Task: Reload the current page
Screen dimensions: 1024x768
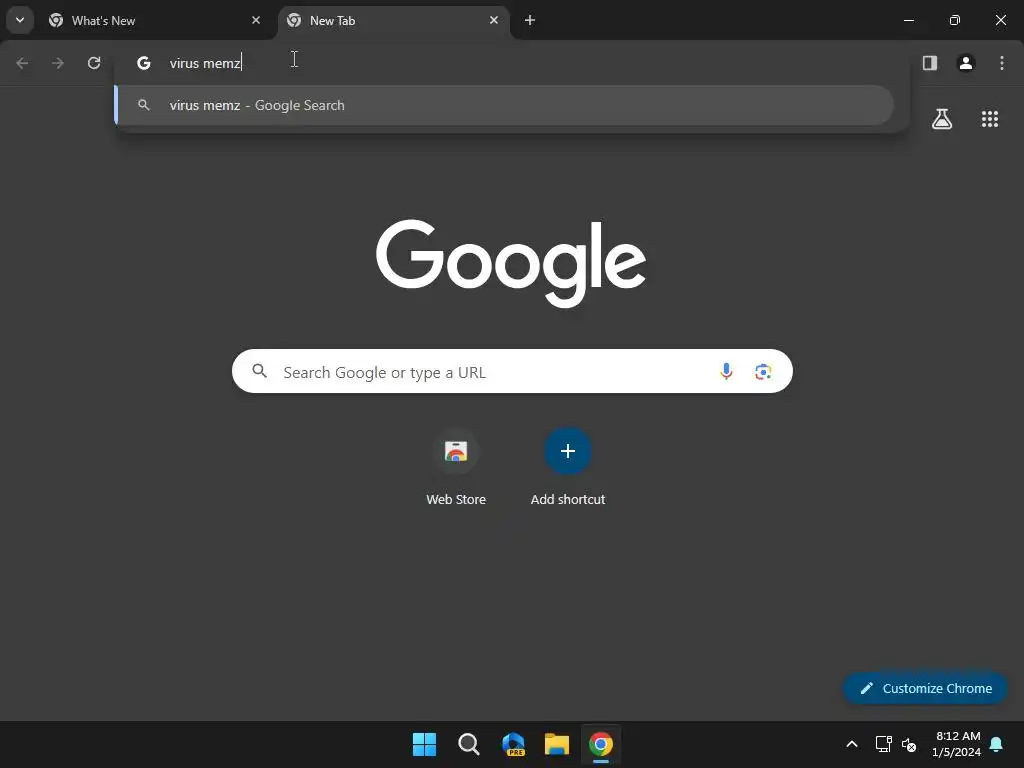Action: [94, 63]
